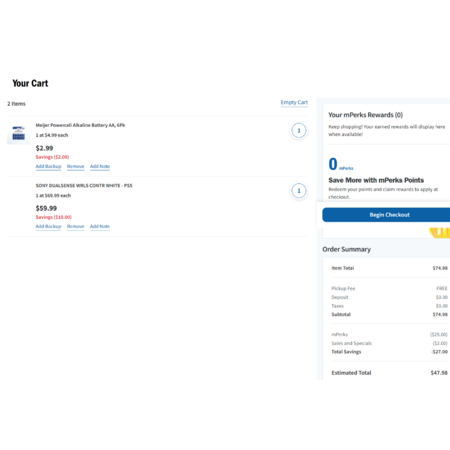This screenshot has width=450, height=450.
Task: Select the Savings ($2.00) text
Action: pos(52,157)
